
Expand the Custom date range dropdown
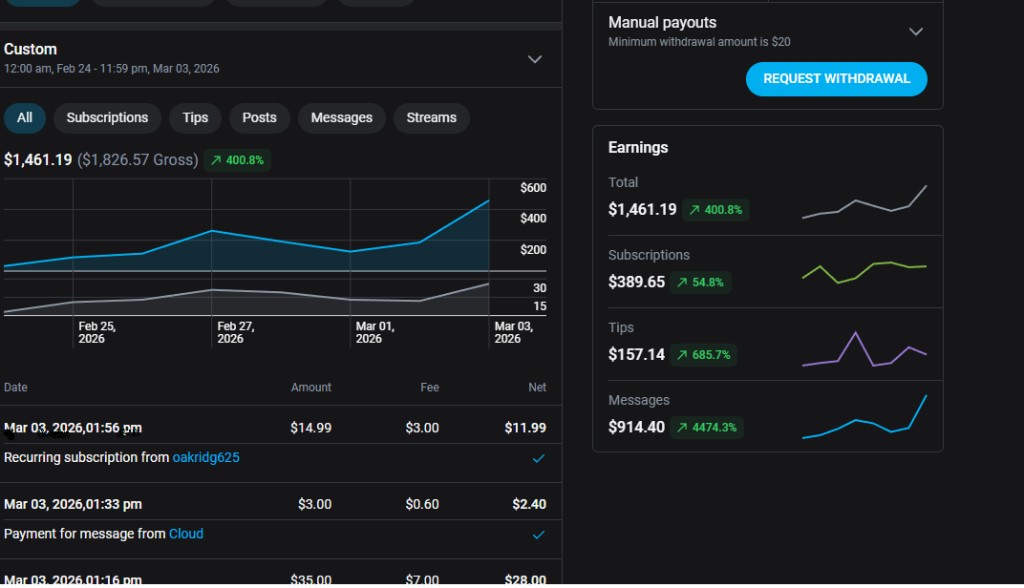[535, 59]
